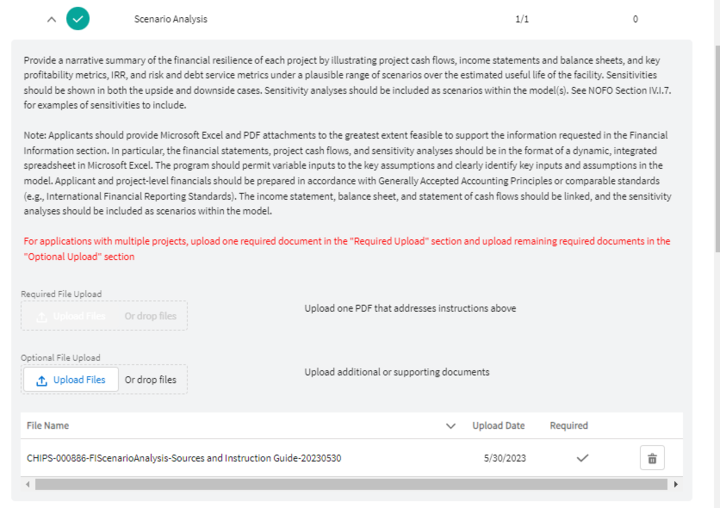Click the Required column header
720x508 pixels.
tap(569, 426)
